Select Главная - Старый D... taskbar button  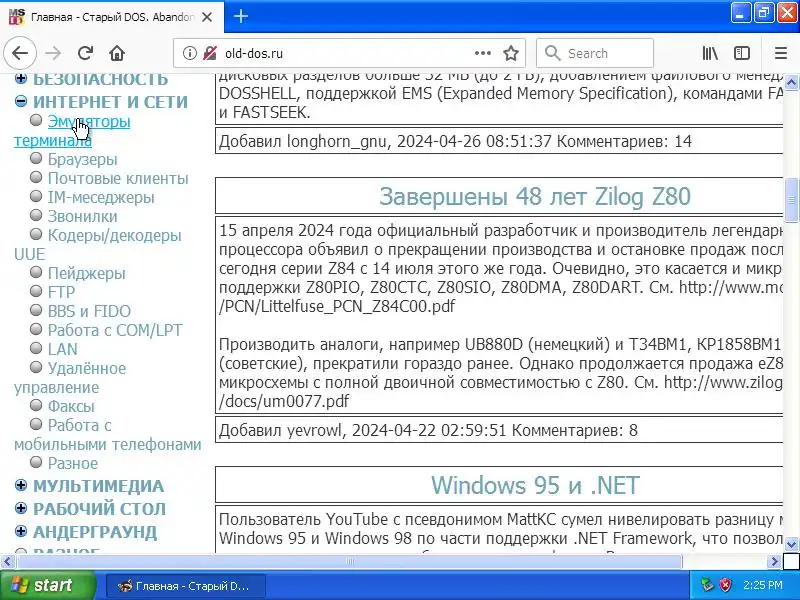tap(185, 586)
